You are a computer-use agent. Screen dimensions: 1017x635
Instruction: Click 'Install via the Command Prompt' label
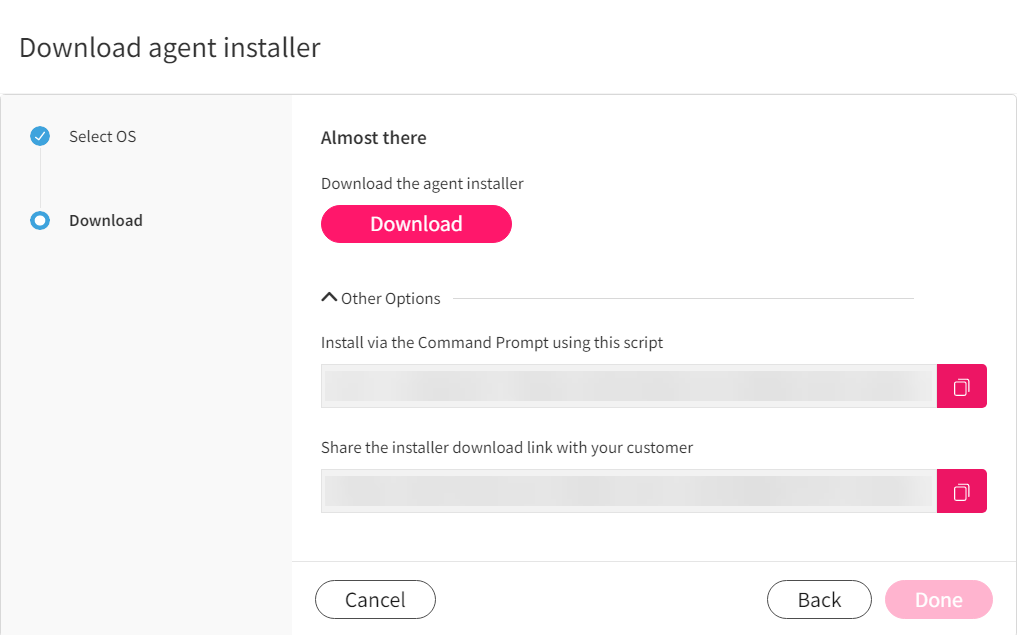(x=492, y=342)
